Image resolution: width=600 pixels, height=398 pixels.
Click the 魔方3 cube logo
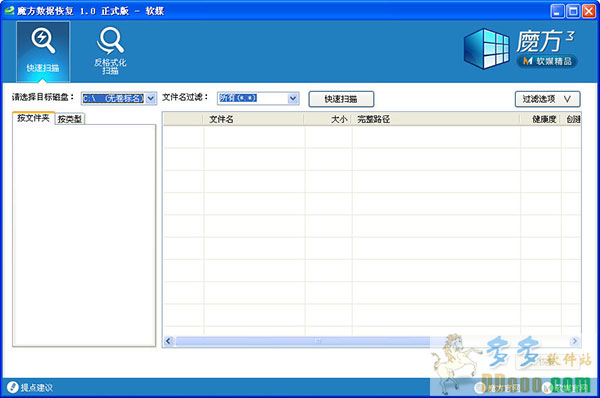(487, 49)
